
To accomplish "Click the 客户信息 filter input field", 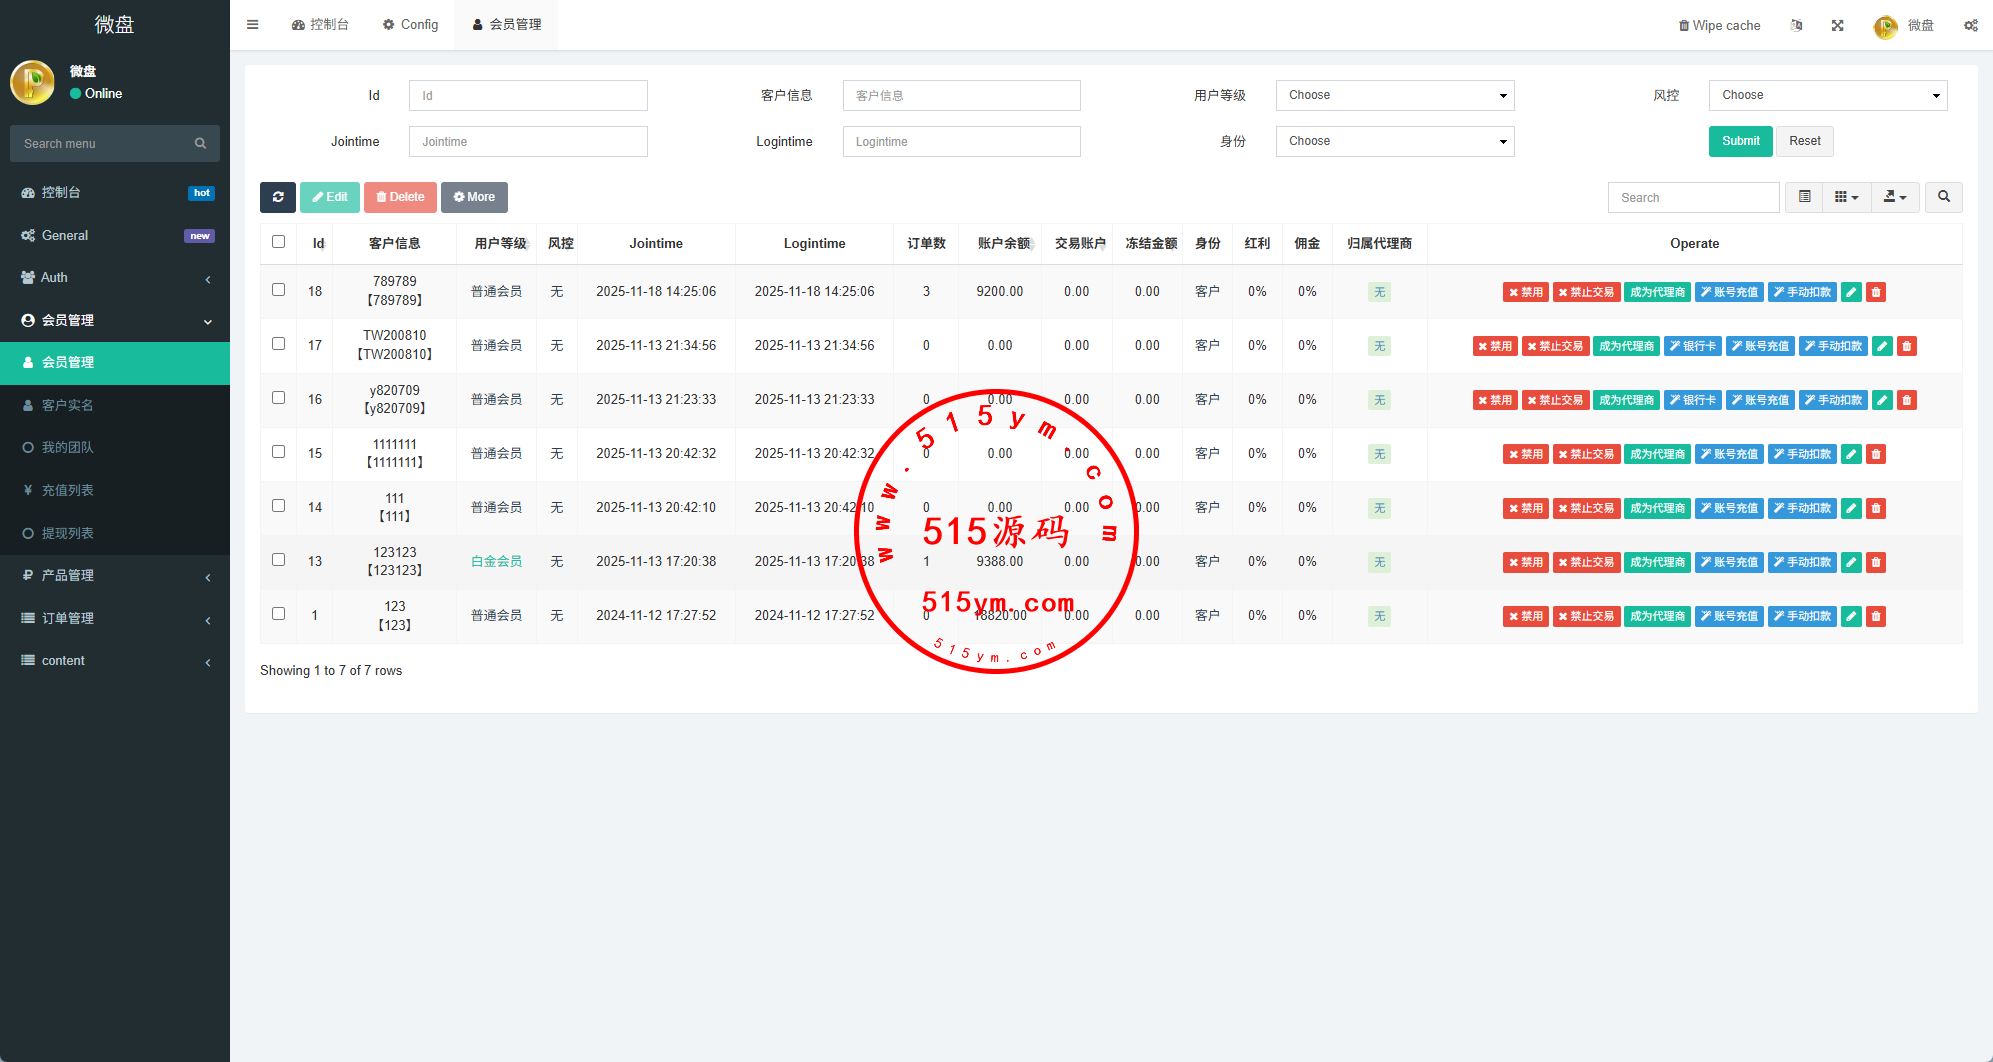I will point(961,95).
